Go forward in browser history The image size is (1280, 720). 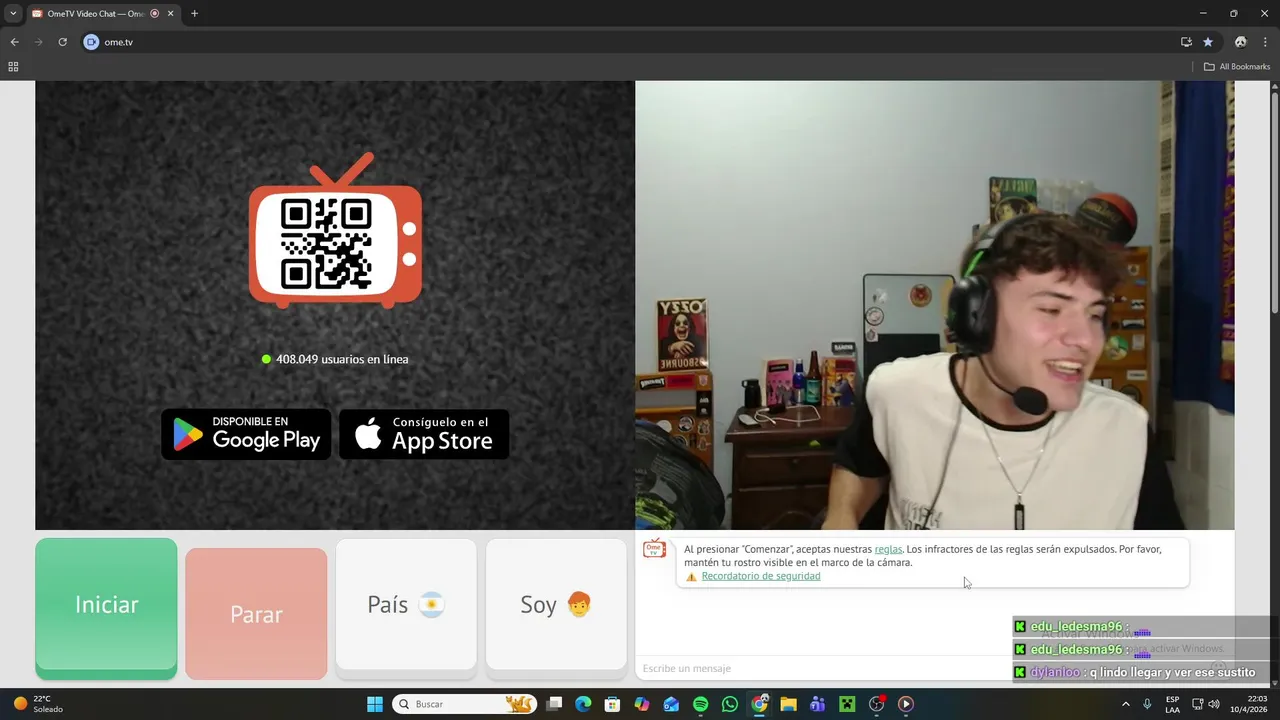(38, 42)
